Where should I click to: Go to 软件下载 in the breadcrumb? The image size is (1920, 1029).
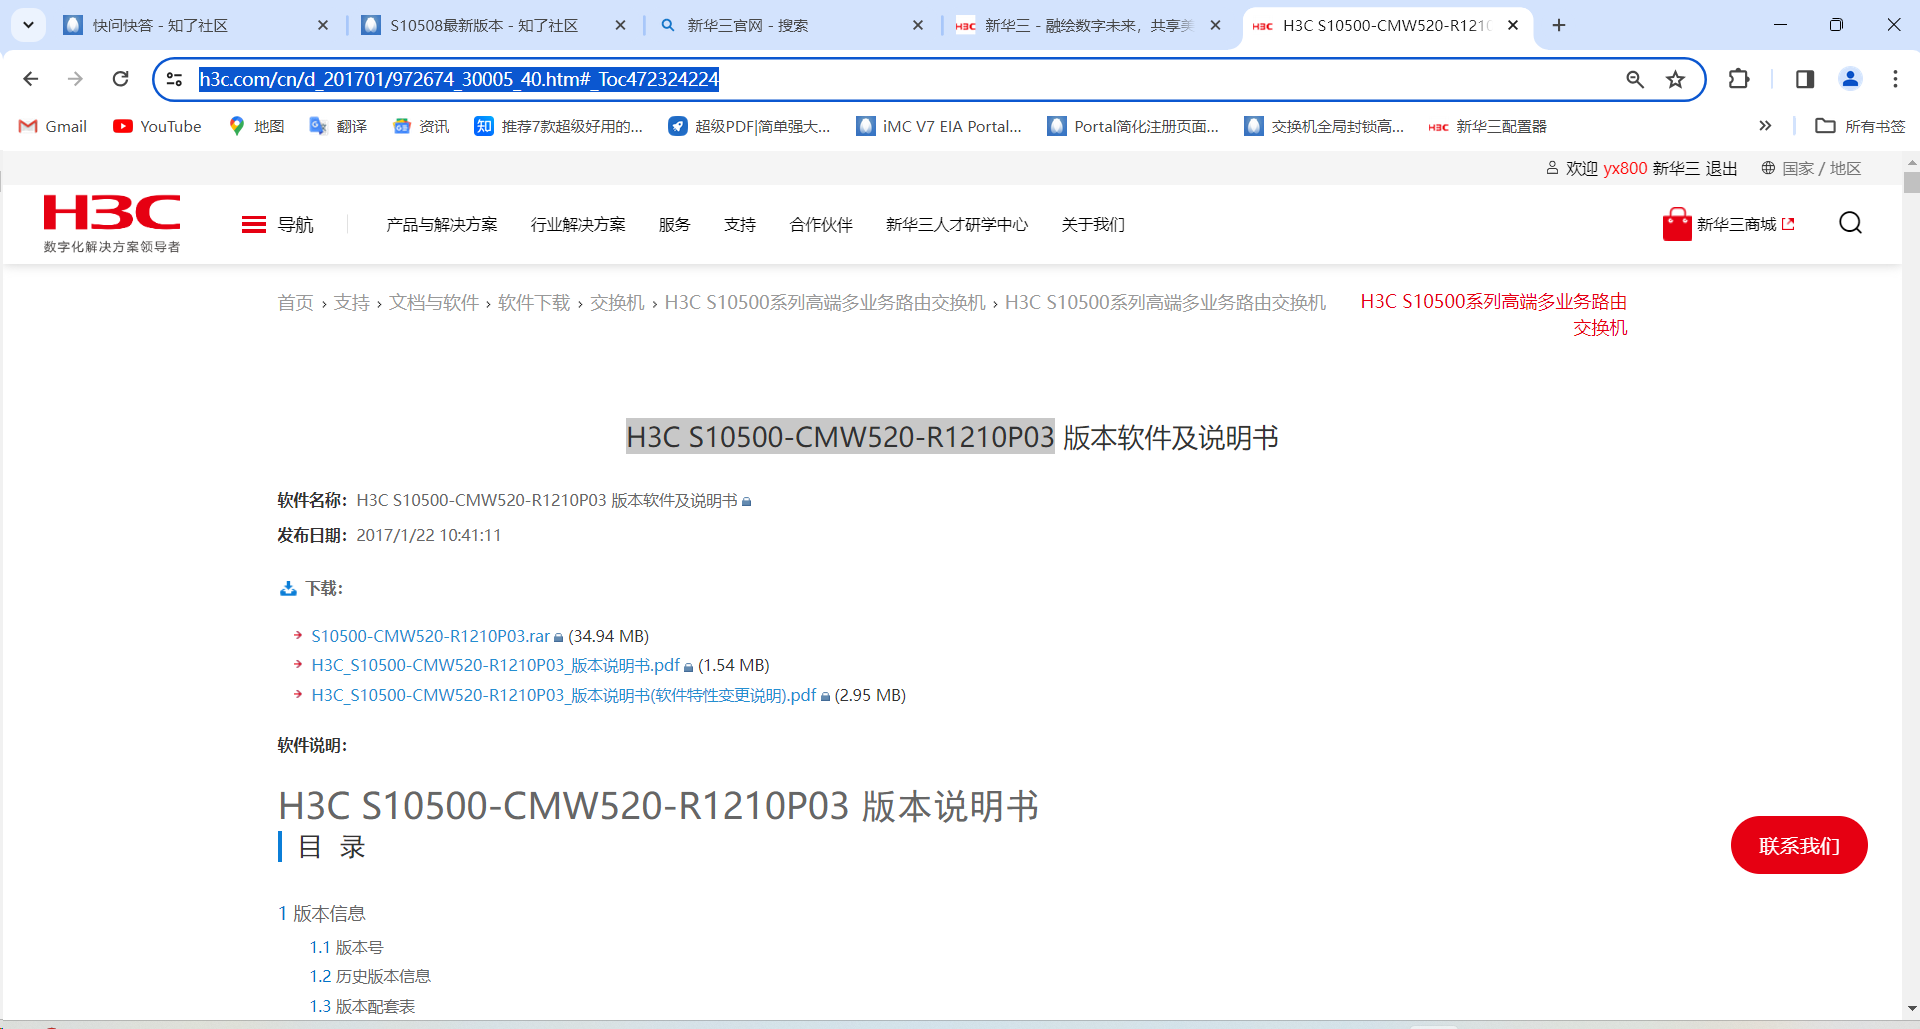pos(534,303)
